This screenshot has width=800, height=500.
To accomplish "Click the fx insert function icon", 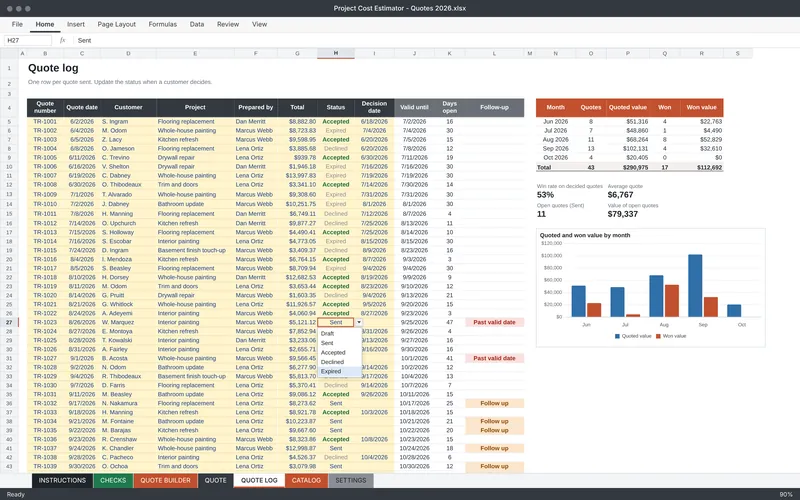I will pos(62,40).
